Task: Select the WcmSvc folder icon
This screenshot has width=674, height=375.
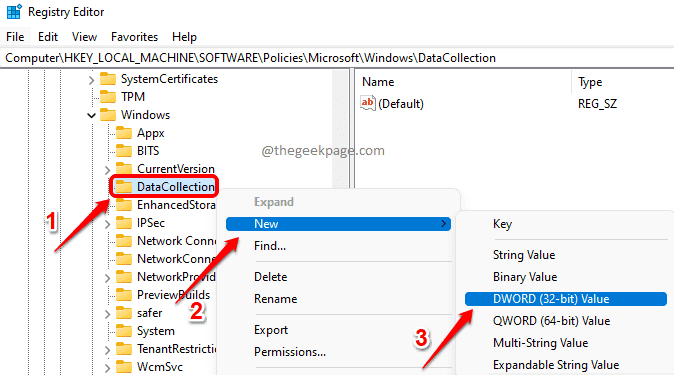Action: click(x=124, y=367)
